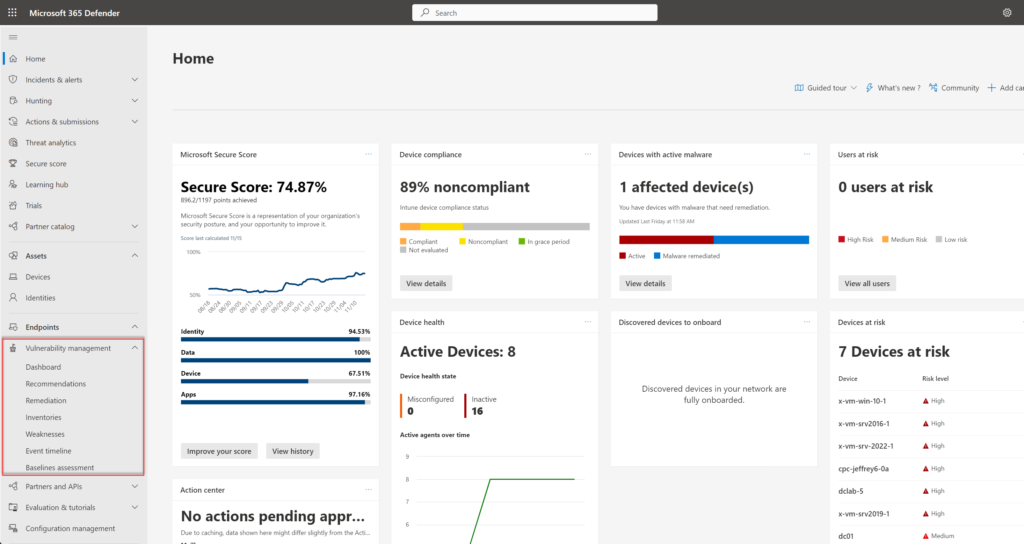The image size is (1024, 544).
Task: Click the View all users button
Action: pyautogui.click(x=867, y=283)
